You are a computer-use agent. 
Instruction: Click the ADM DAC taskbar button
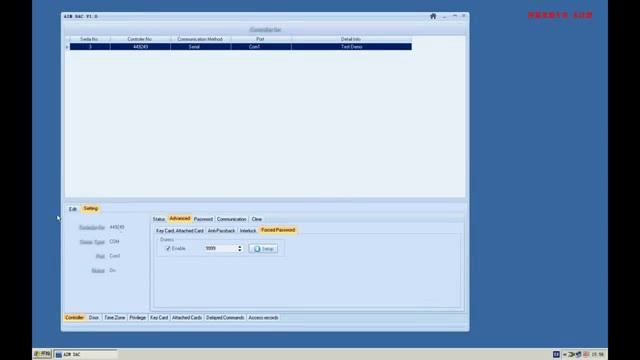86,354
